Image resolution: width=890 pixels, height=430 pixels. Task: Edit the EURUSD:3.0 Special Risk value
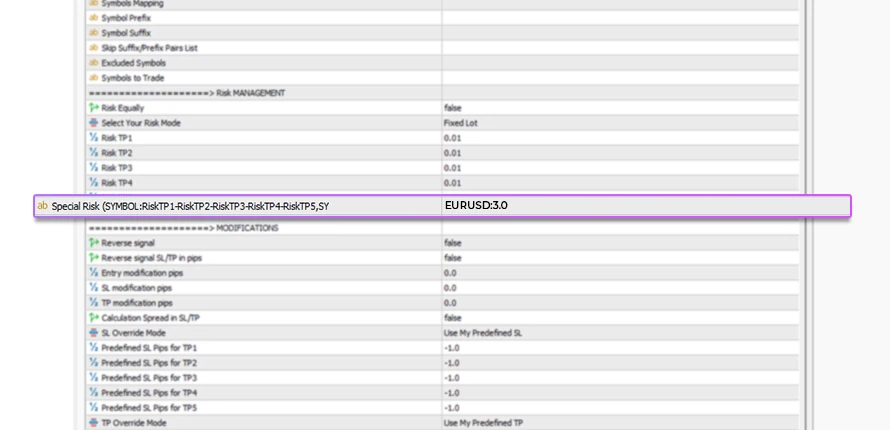pyautogui.click(x=476, y=206)
